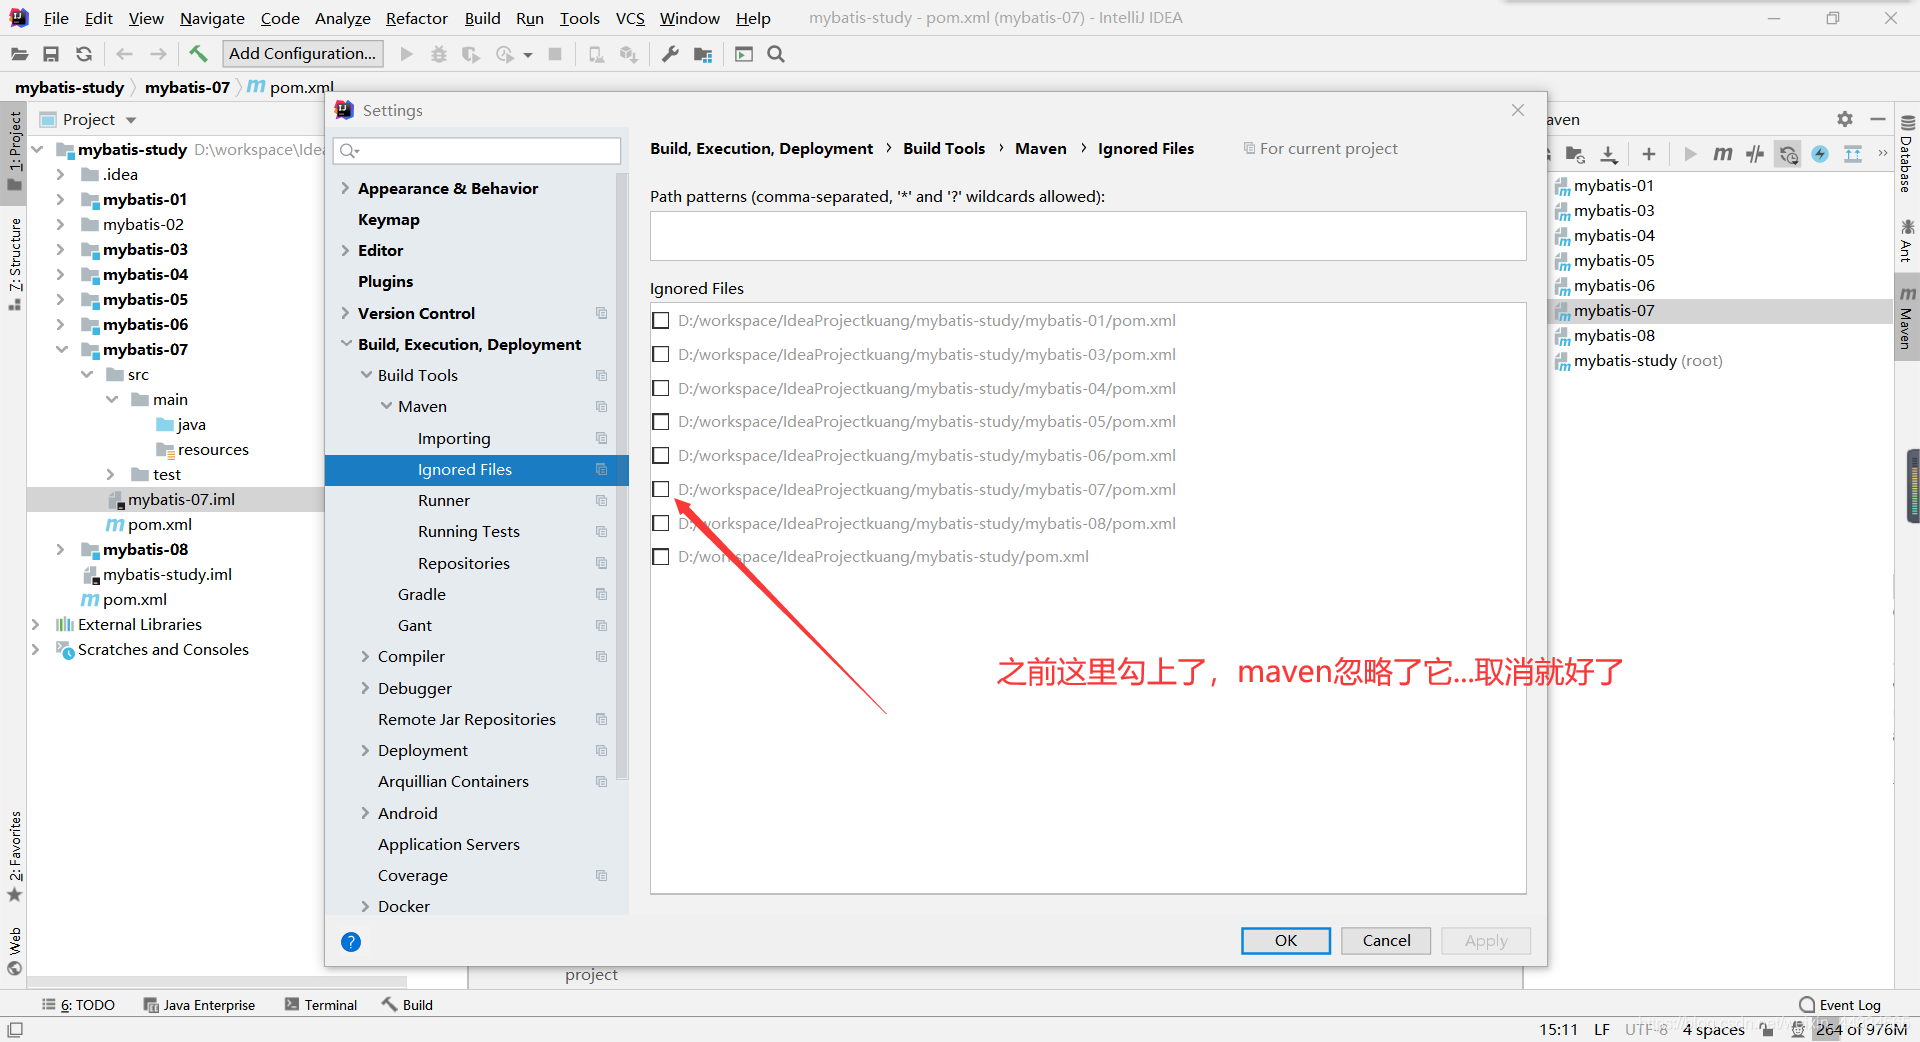The width and height of the screenshot is (1920, 1042).
Task: Open Project Structure from the toolbar
Action: tap(703, 54)
